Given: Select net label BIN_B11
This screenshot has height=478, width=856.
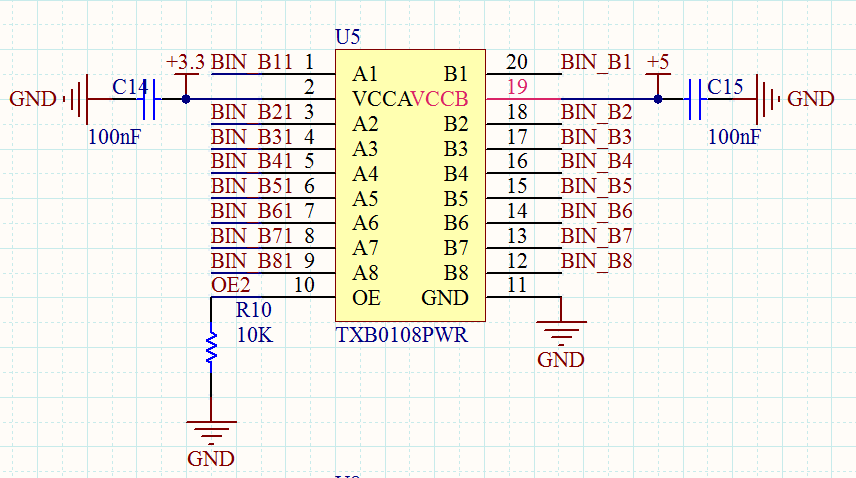Looking at the screenshot, I should (252, 62).
